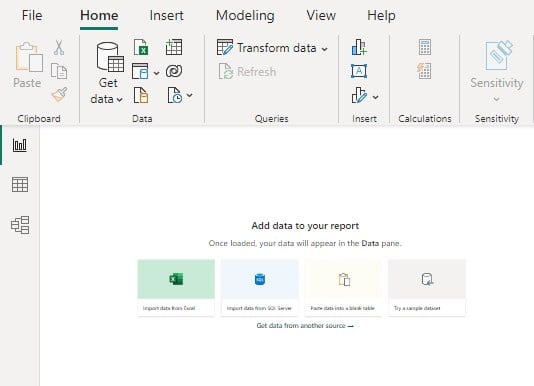Click the Get data database icon
534x386 pixels.
[110, 57]
